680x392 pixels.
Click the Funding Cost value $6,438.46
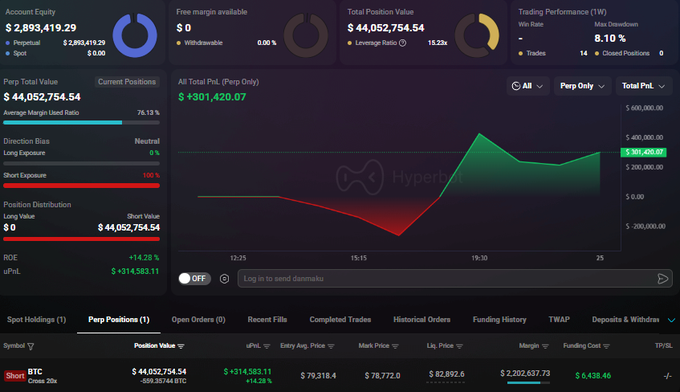593,376
